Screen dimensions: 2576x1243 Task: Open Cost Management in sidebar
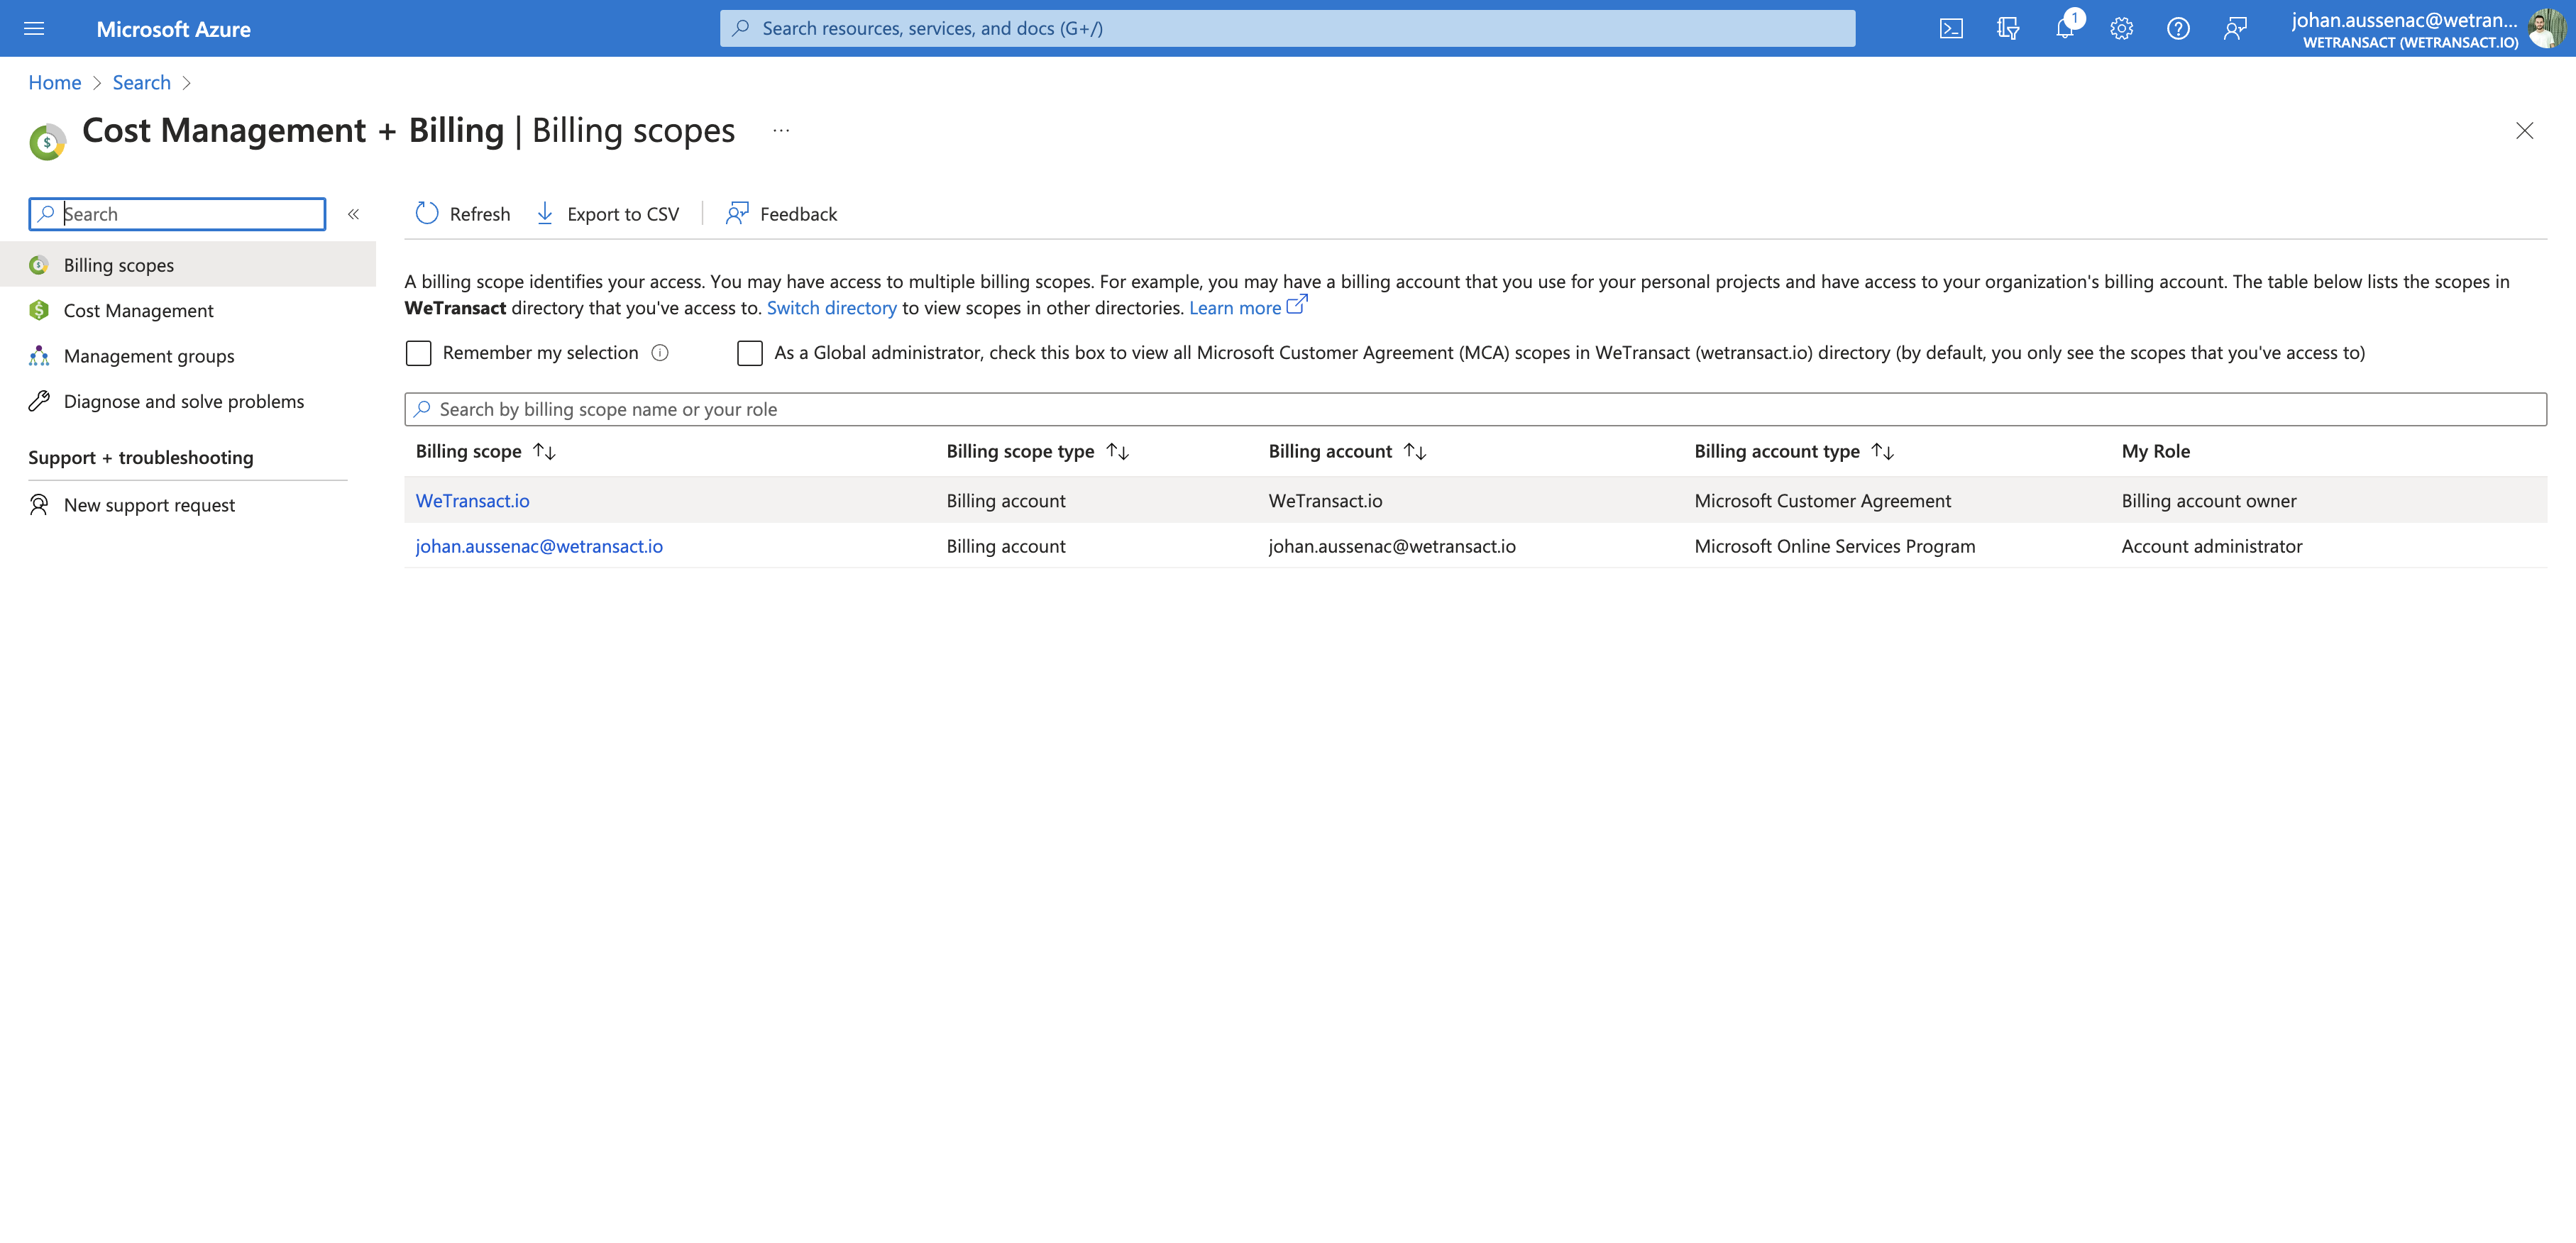(x=188, y=310)
